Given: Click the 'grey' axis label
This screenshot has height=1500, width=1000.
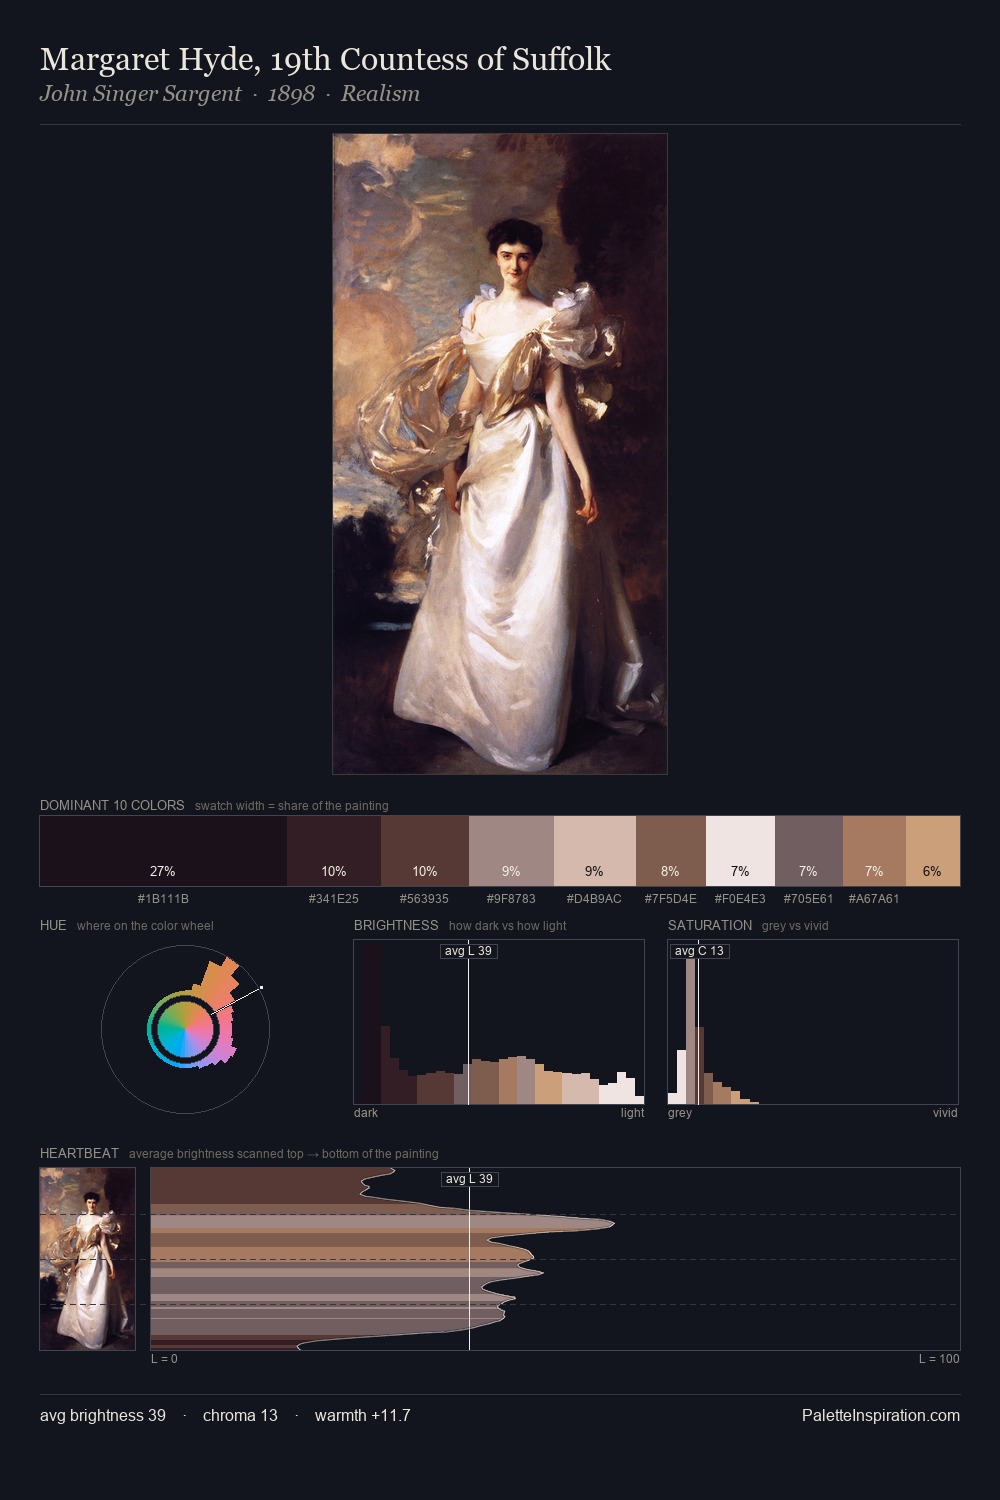Looking at the screenshot, I should (x=680, y=1113).
